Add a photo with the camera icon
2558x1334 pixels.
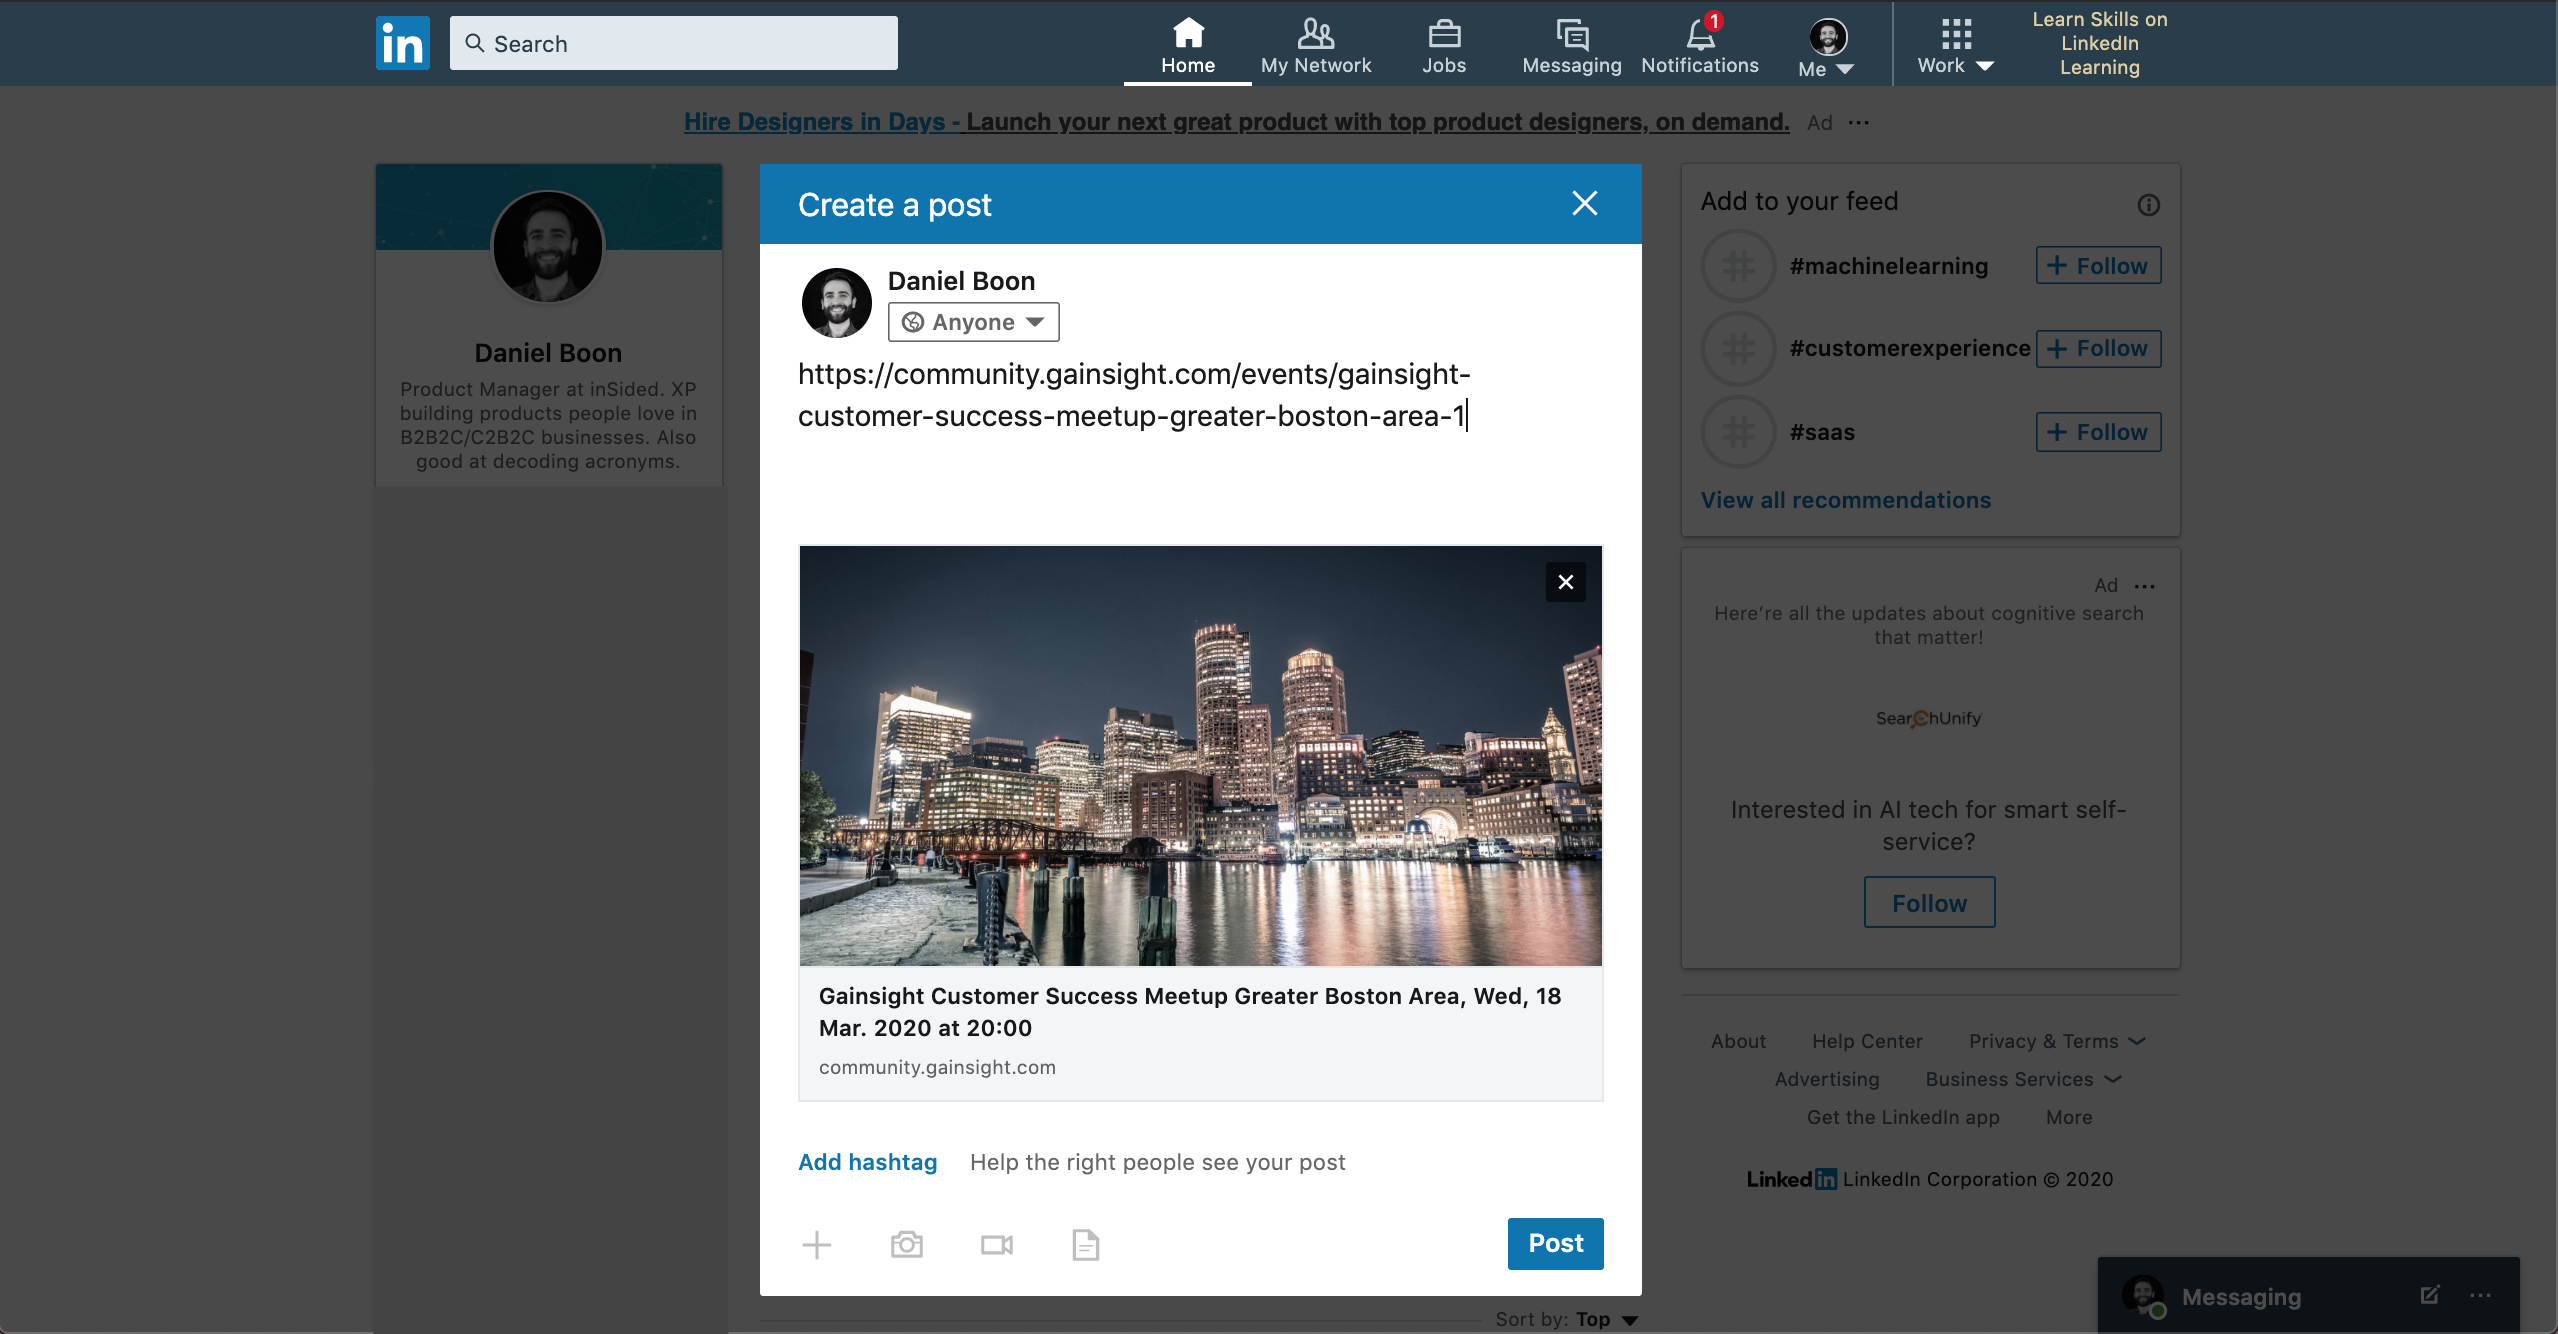(907, 1244)
